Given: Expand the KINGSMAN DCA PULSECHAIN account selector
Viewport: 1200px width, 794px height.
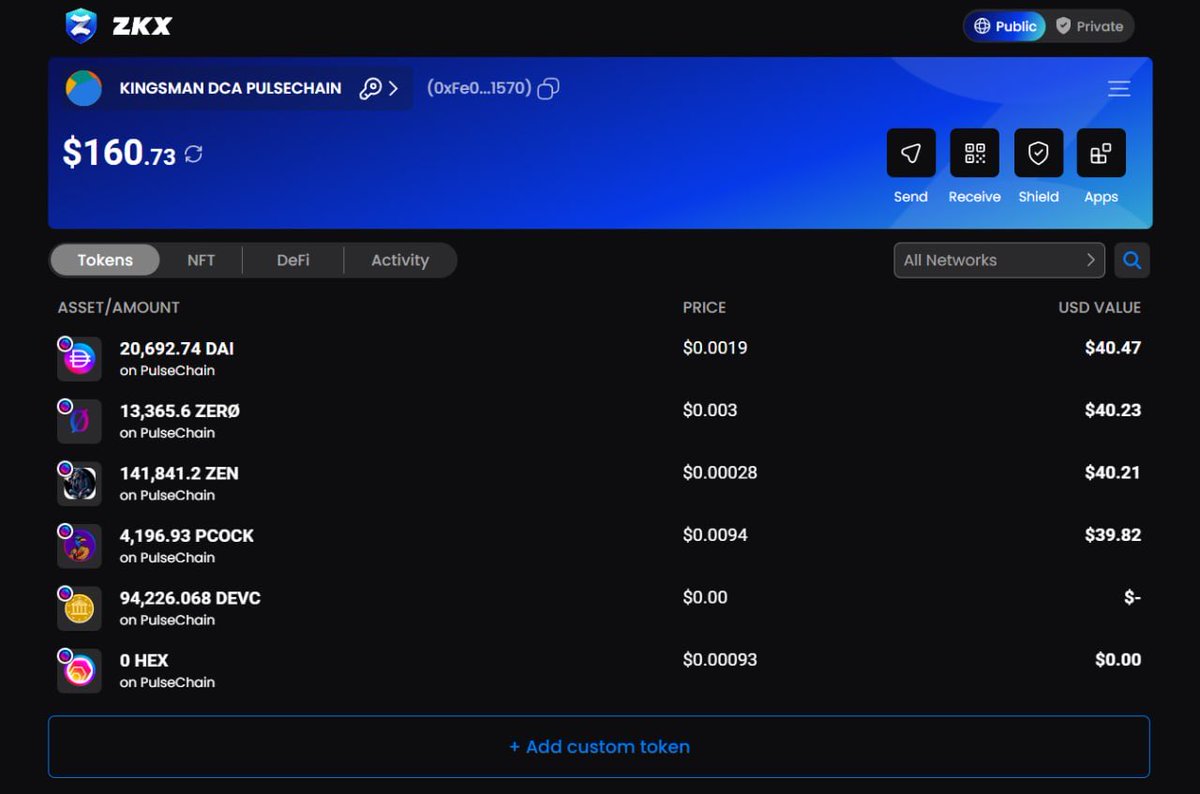Looking at the screenshot, I should (x=392, y=89).
